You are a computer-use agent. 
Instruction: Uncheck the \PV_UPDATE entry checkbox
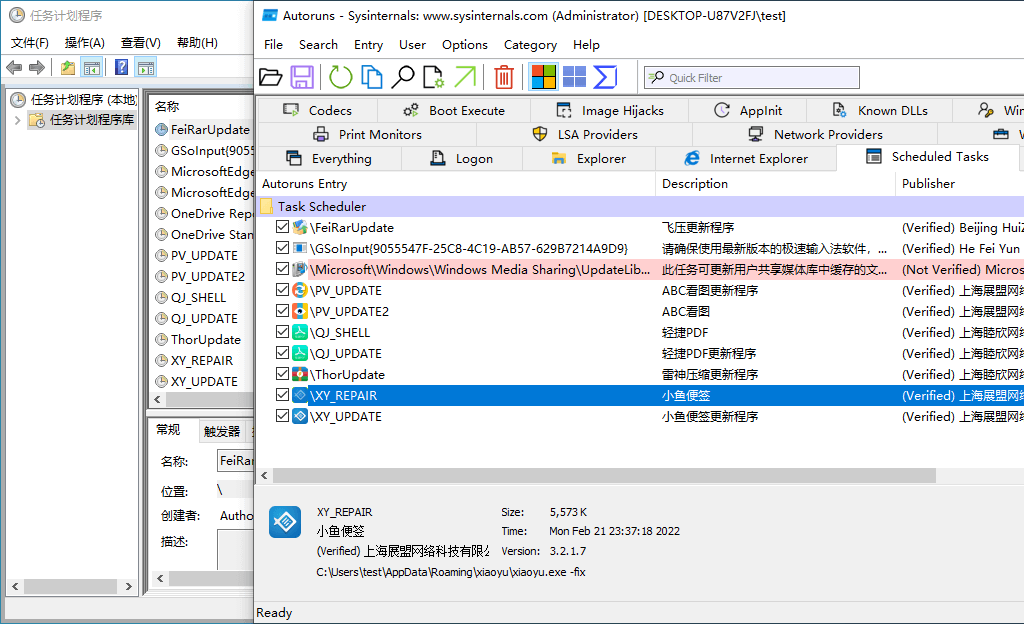[282, 289]
